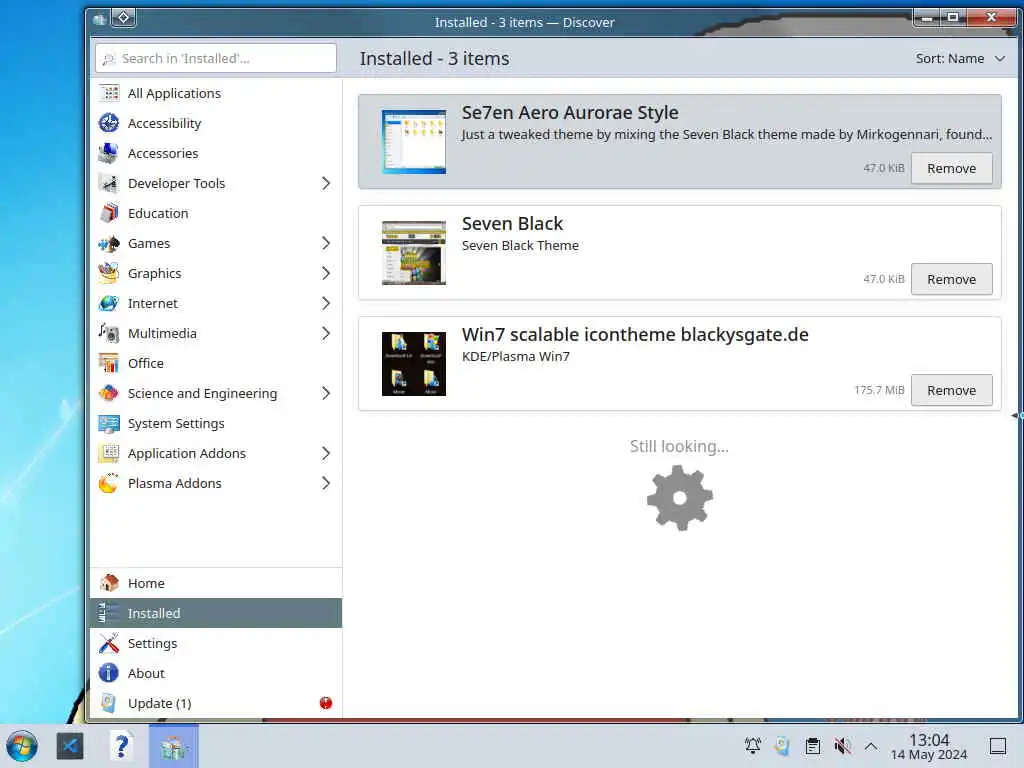
Task: Click the Multimedia category icon
Action: coord(109,334)
